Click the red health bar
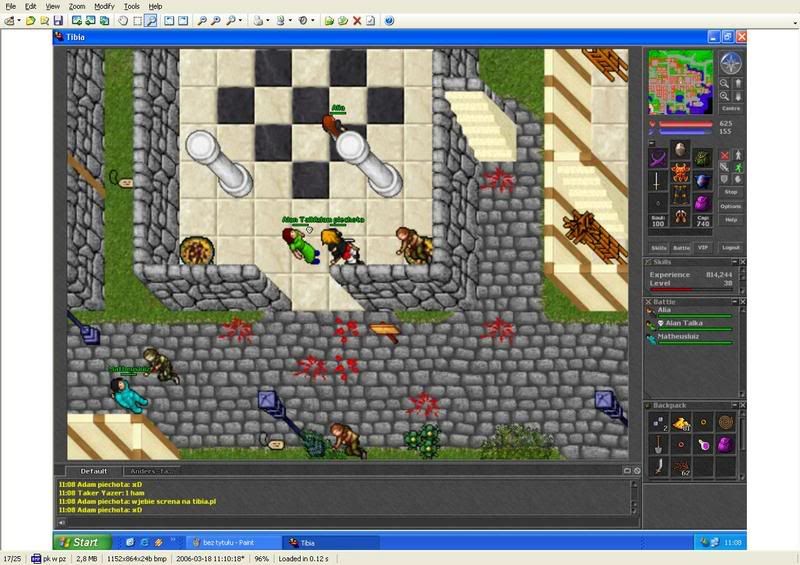The image size is (800, 565). 685,124
